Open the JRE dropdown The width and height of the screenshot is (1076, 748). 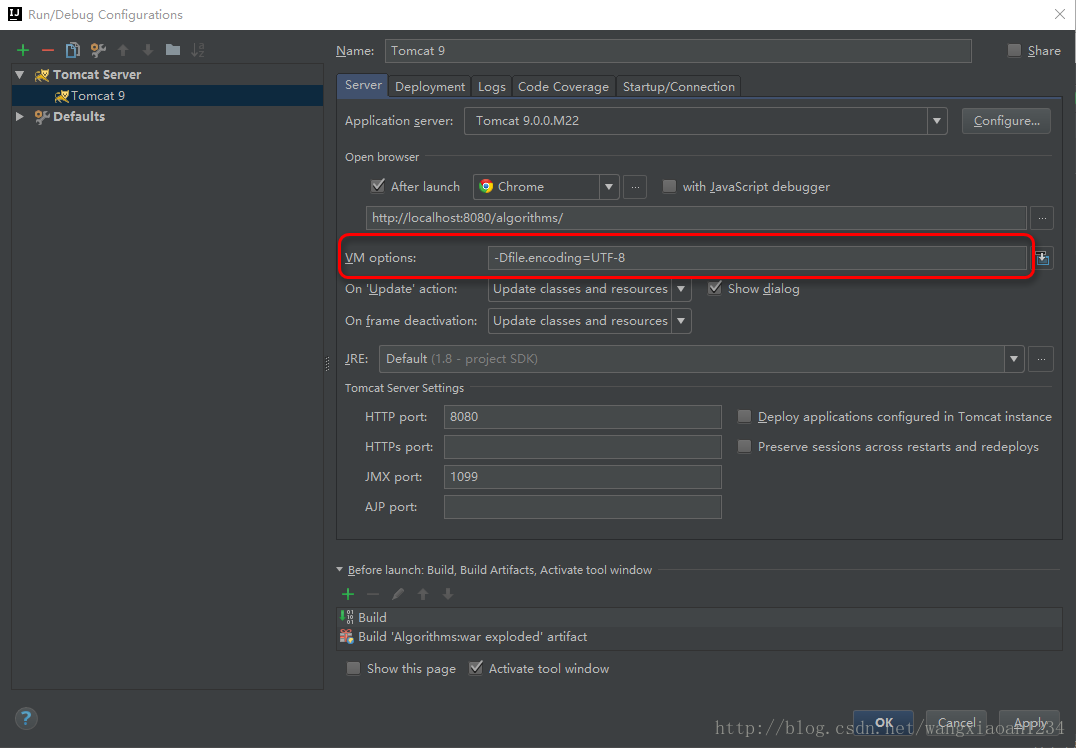(1014, 359)
